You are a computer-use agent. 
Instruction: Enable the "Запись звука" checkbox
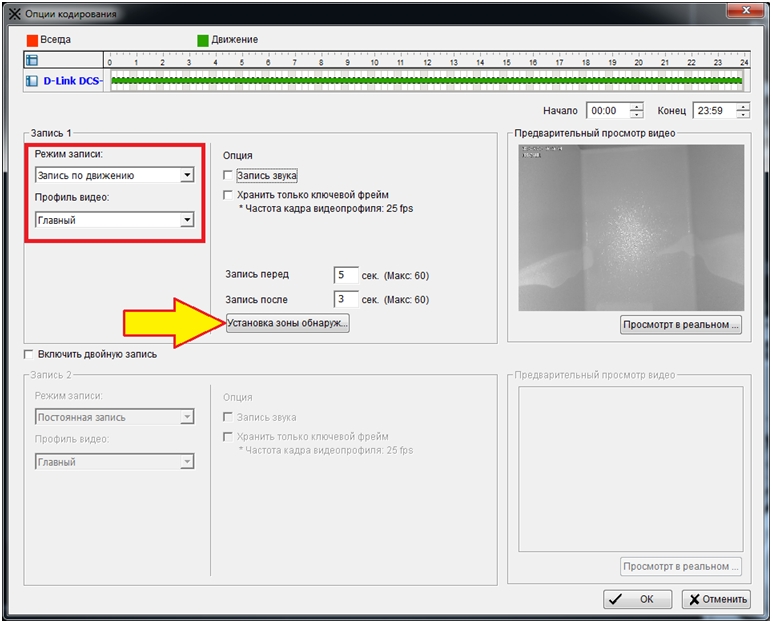pos(229,176)
